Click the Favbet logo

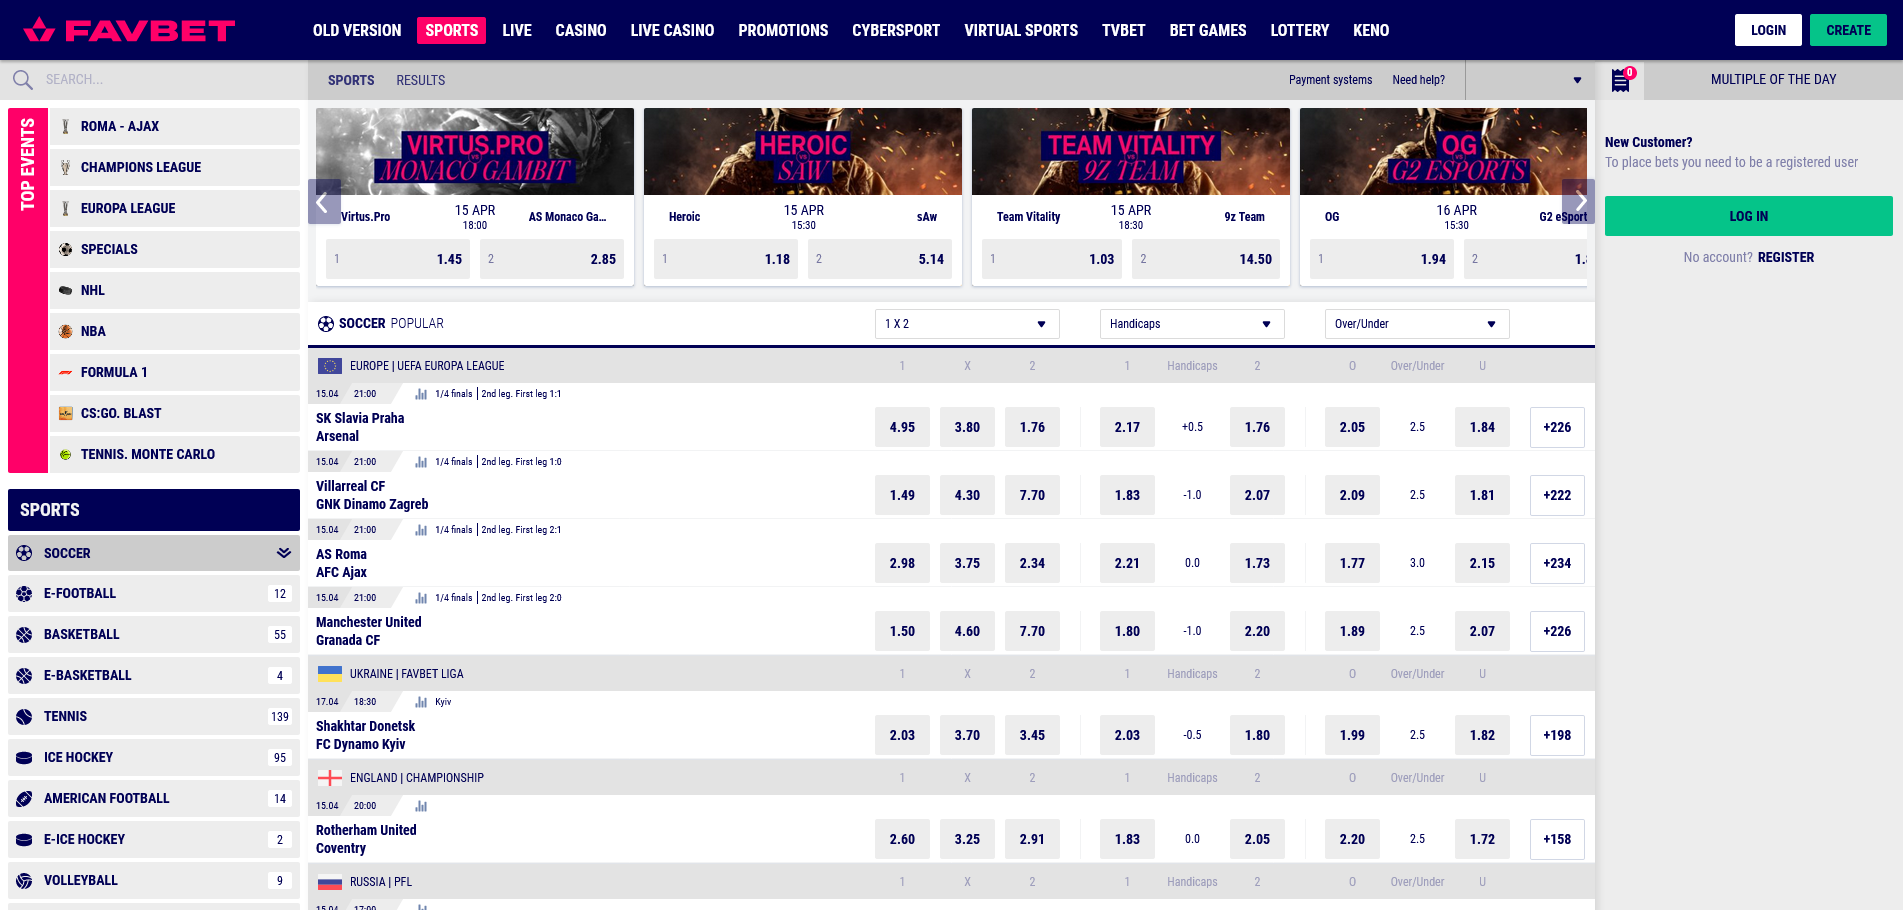point(130,30)
